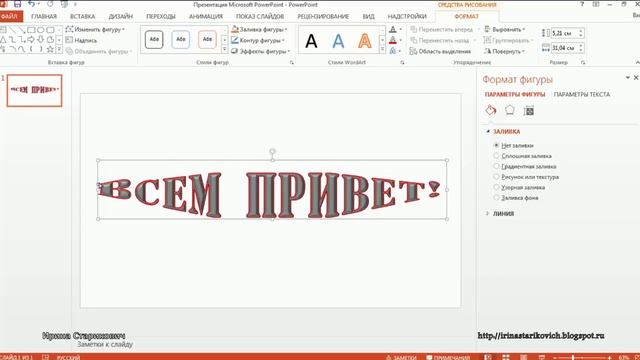Open the Size & Properties icon in pane
640x360 pixels.
pyautogui.click(x=529, y=111)
